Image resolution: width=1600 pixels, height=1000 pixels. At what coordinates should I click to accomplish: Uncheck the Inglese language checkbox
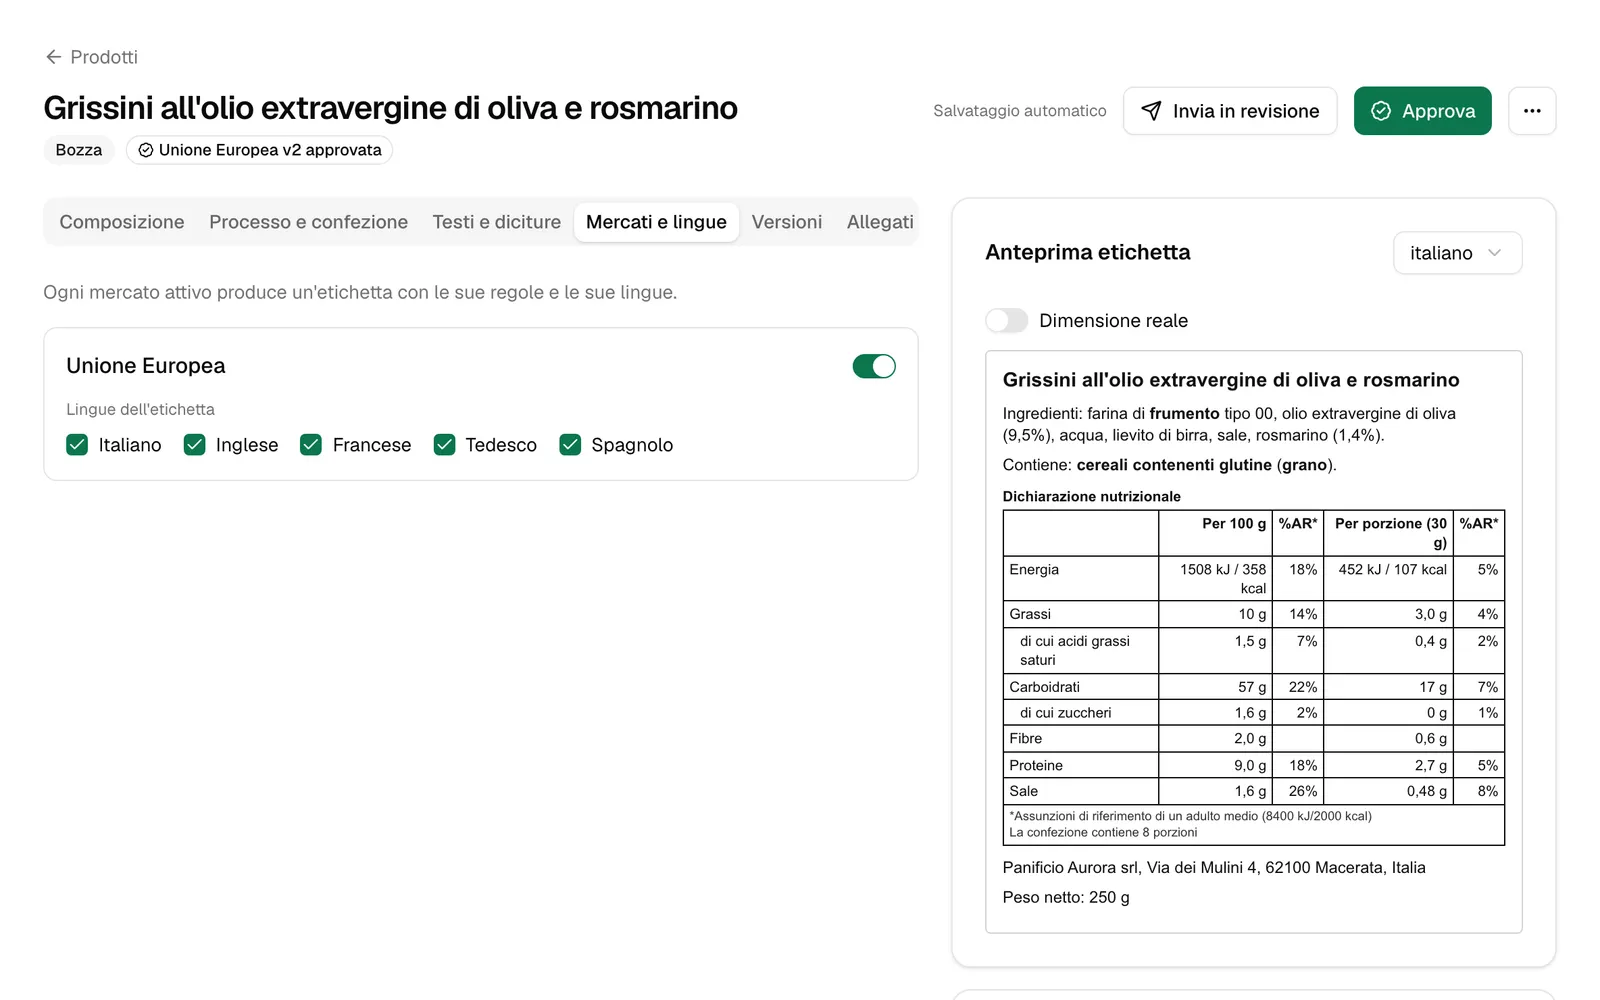[x=195, y=444]
